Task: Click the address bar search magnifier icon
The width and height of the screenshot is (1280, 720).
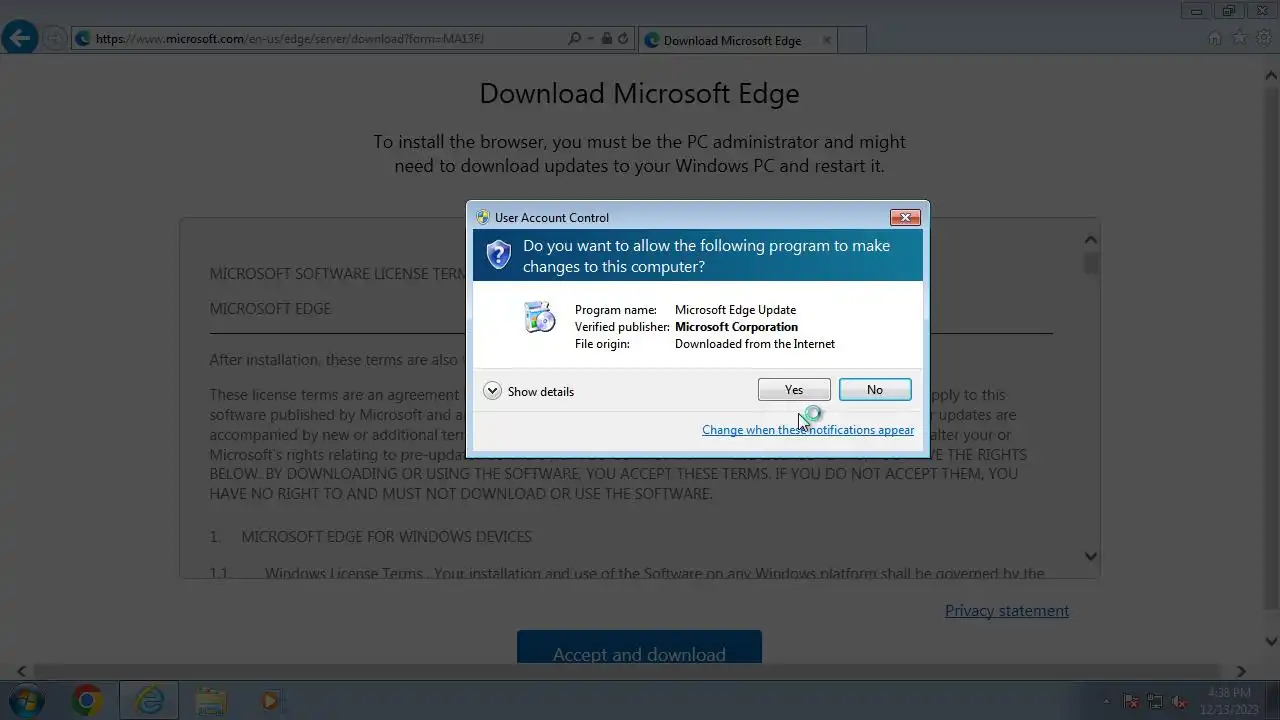Action: click(574, 39)
